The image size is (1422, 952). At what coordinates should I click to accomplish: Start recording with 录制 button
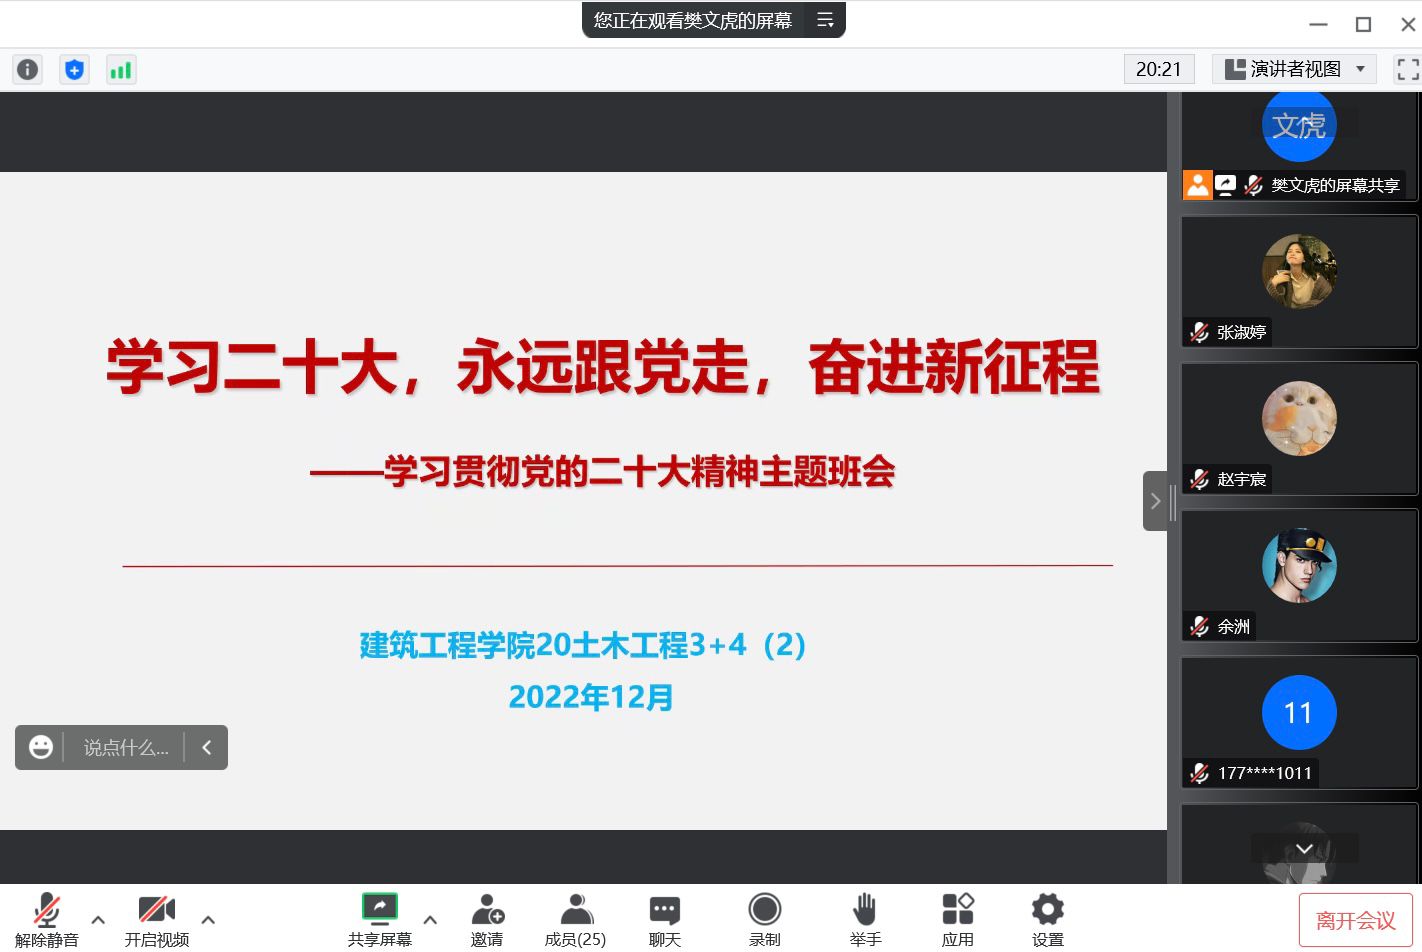(x=764, y=919)
